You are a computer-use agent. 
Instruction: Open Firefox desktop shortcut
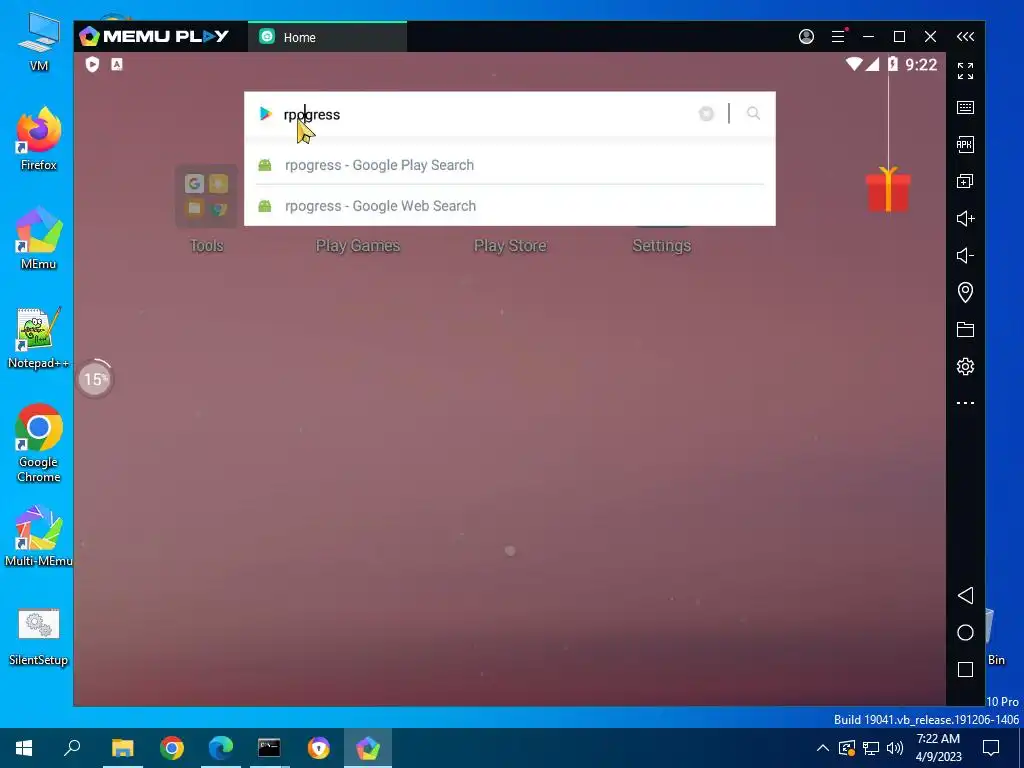(39, 138)
